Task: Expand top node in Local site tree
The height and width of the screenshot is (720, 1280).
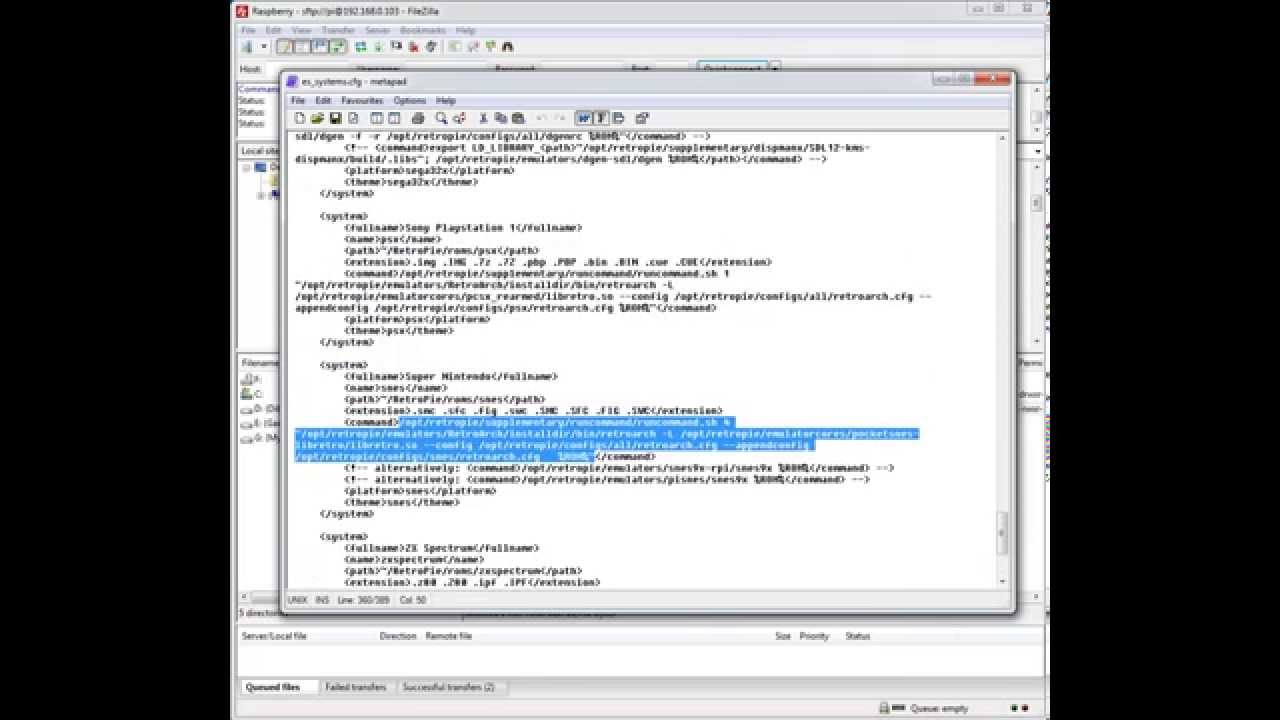Action: coord(247,167)
